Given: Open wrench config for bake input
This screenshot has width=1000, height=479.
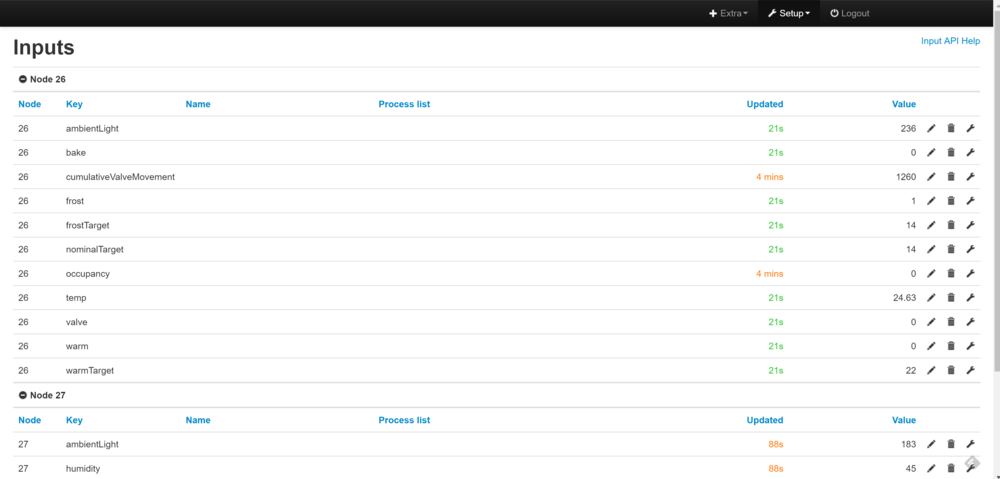Looking at the screenshot, I should tap(971, 152).
